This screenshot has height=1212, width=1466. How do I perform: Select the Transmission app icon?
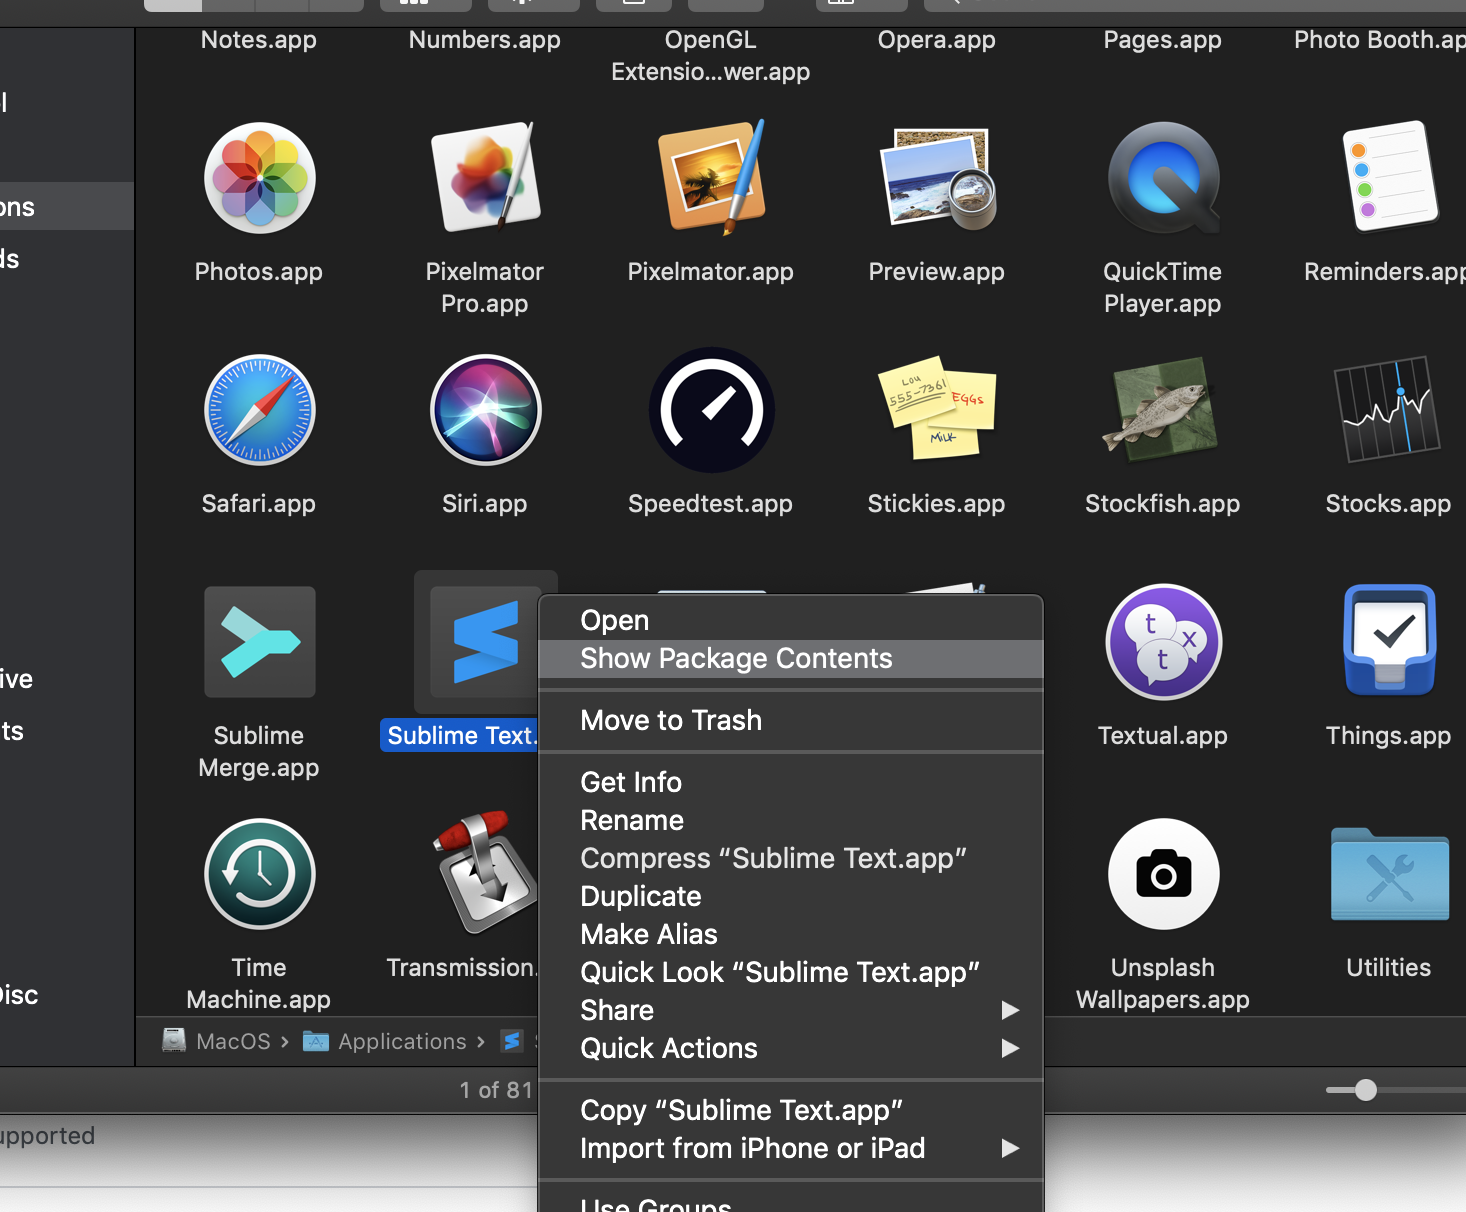pos(486,873)
